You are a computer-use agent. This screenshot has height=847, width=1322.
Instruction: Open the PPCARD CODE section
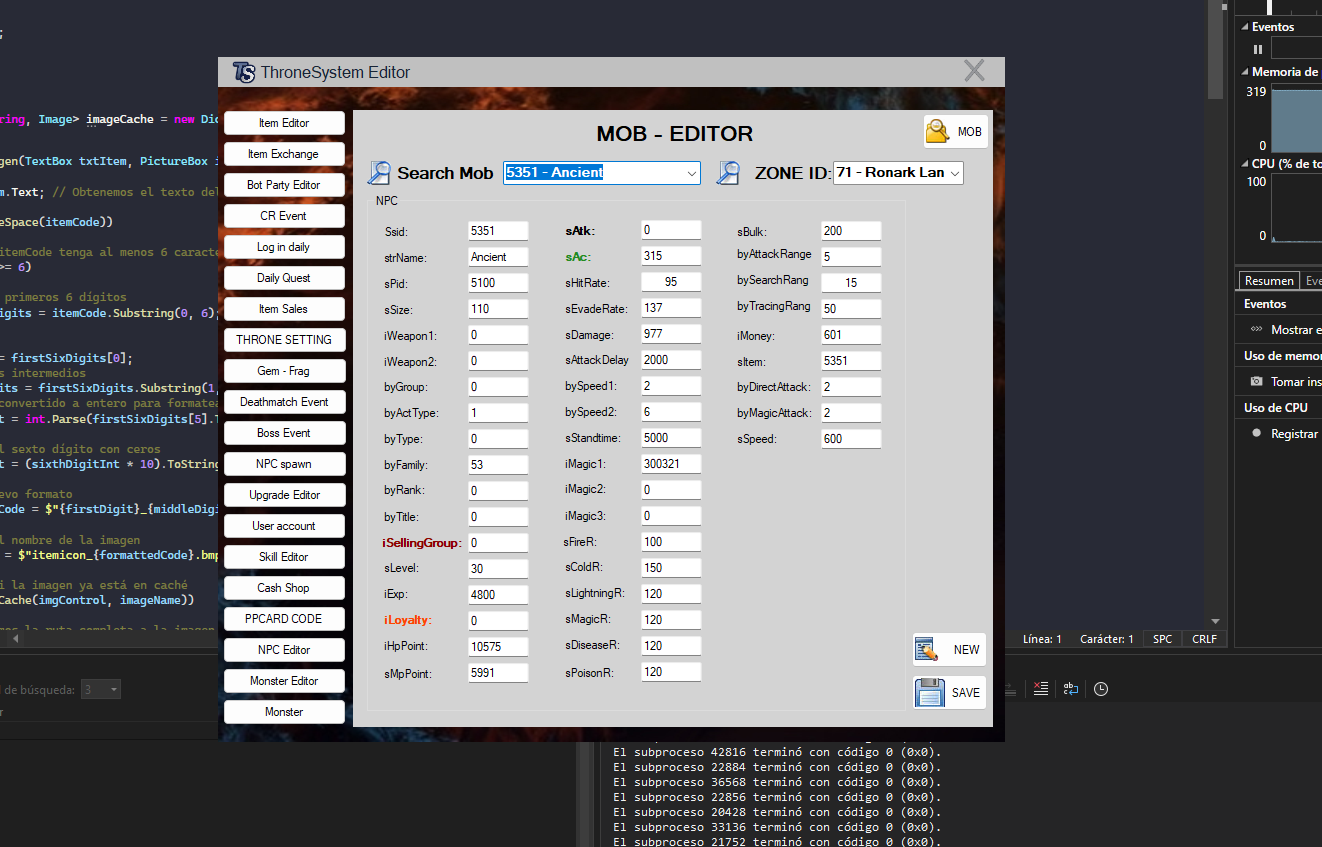pyautogui.click(x=284, y=619)
